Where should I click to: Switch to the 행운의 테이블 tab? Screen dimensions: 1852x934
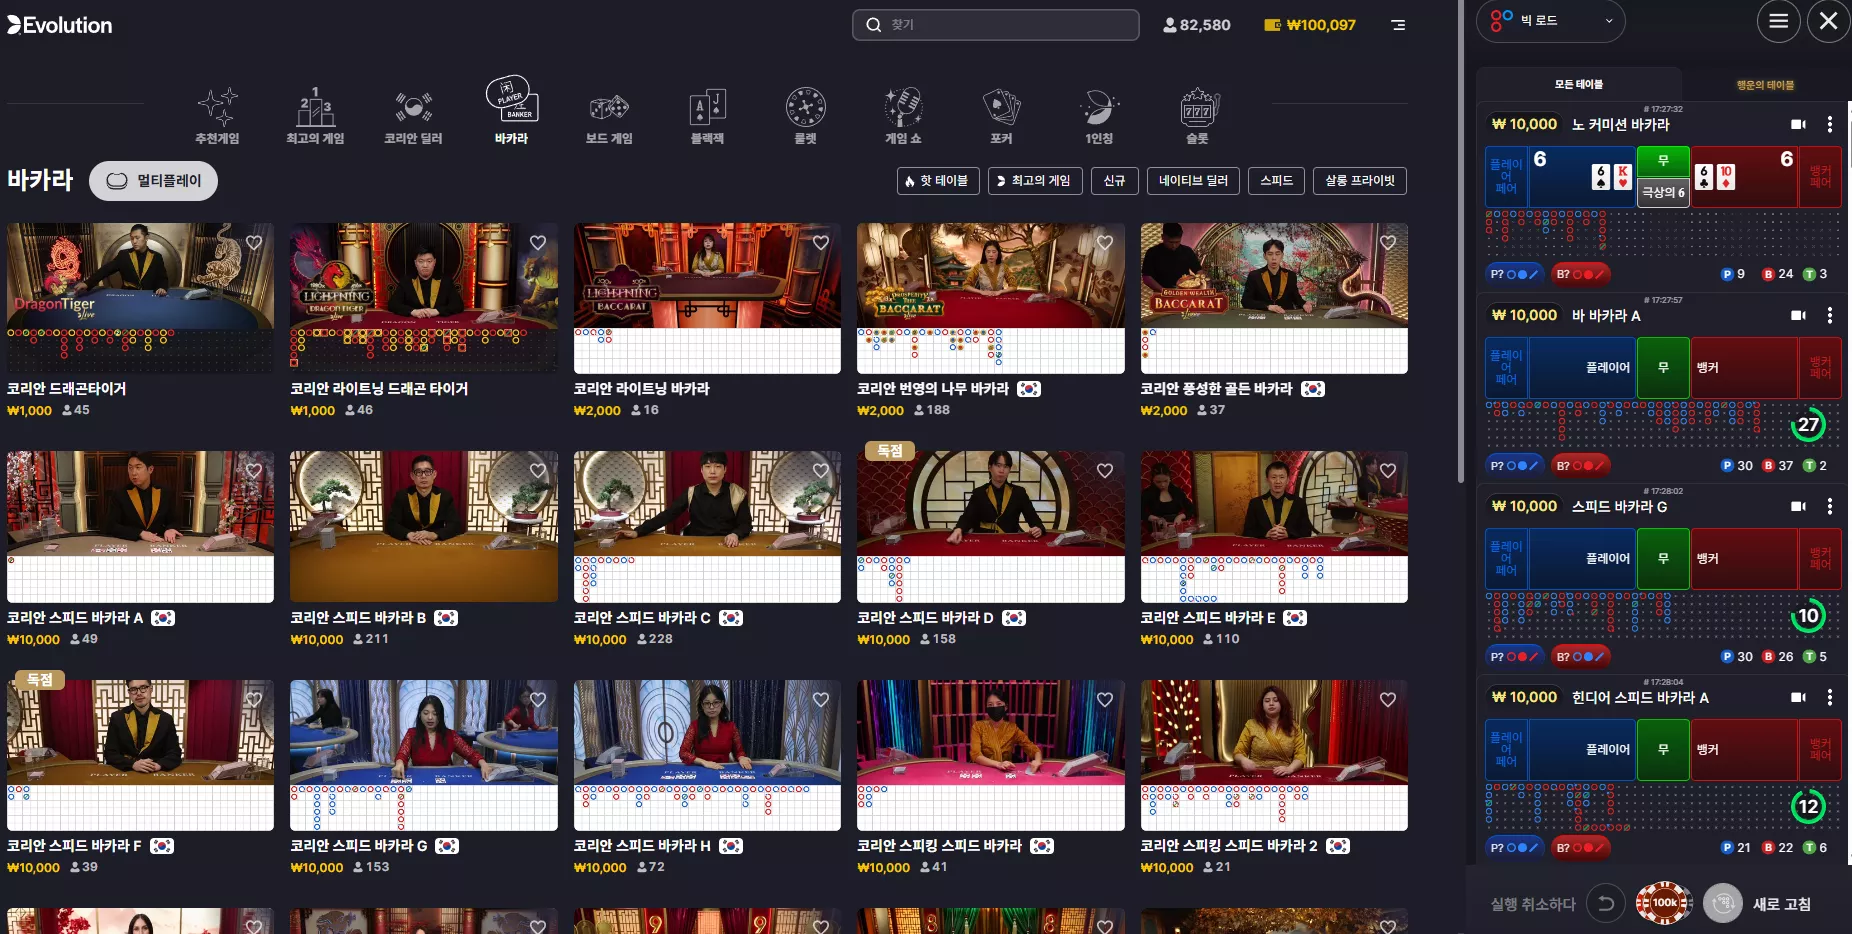coord(1765,85)
